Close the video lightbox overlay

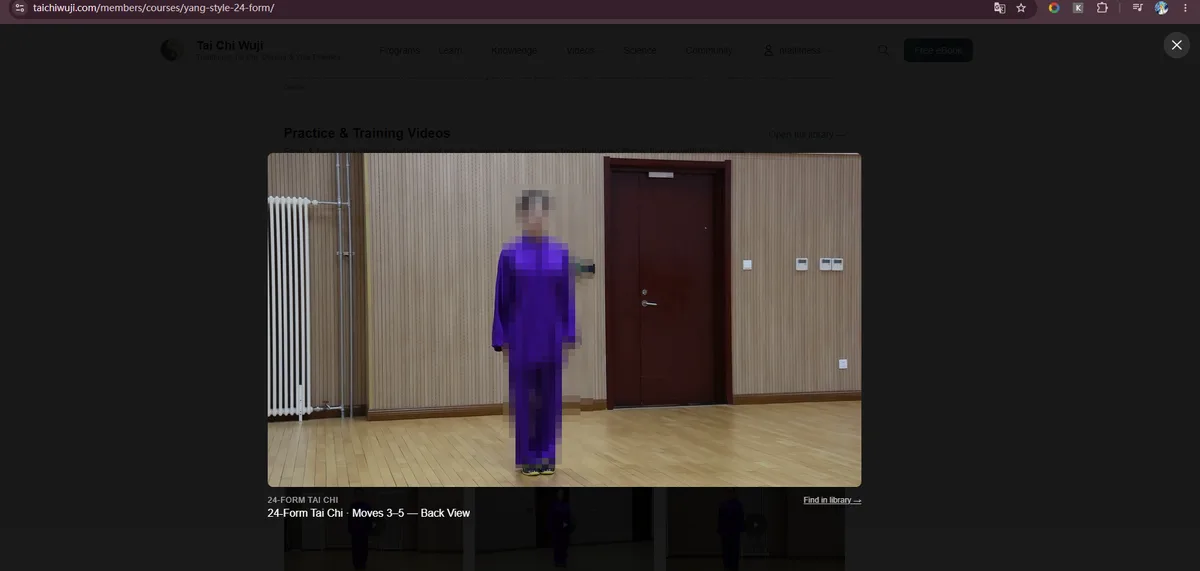(x=1176, y=45)
